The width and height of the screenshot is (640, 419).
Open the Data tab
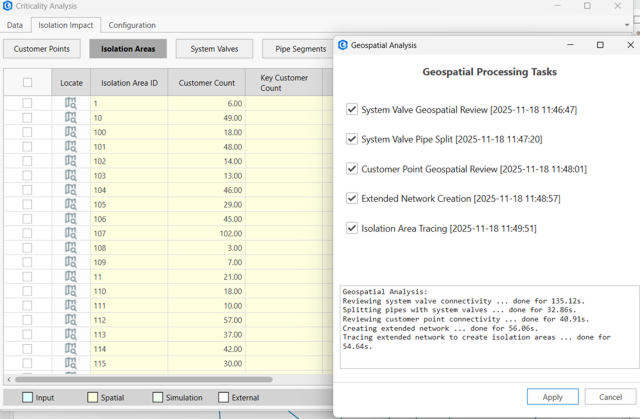[15, 25]
